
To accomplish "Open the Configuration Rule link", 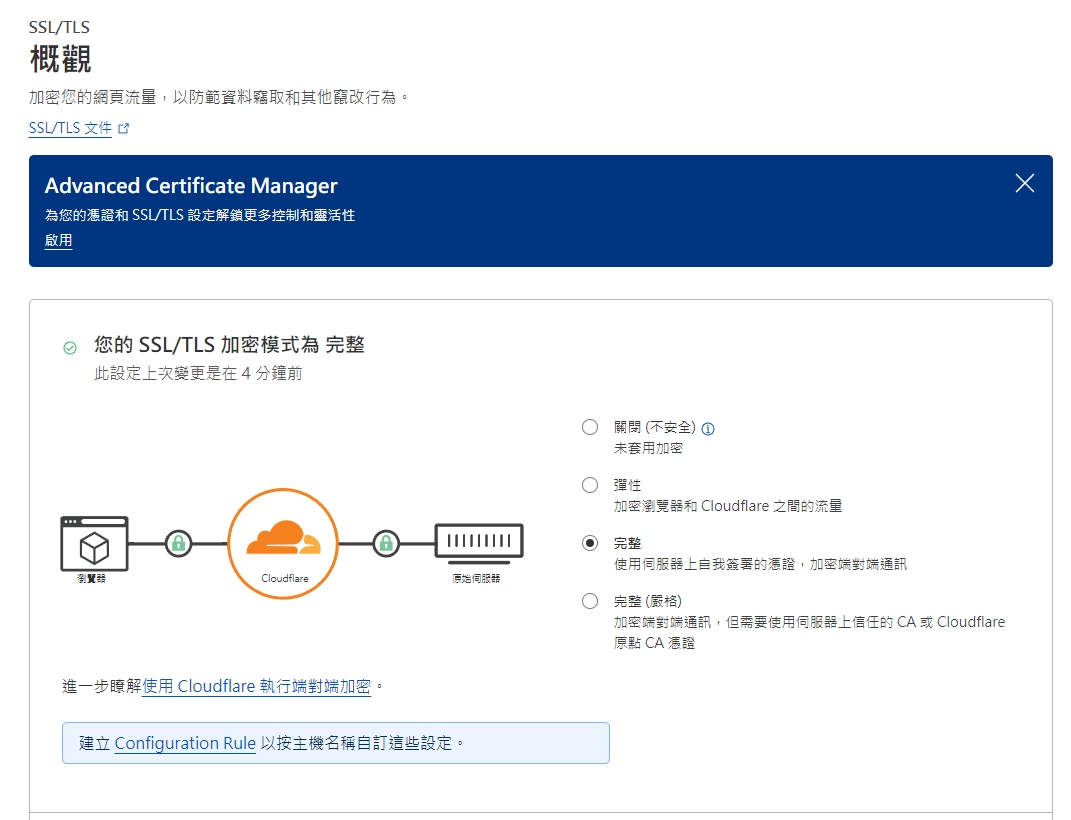I will [184, 743].
